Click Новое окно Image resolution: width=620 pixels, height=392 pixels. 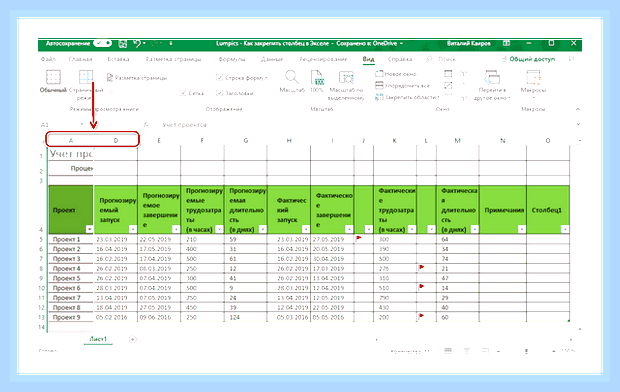pos(395,74)
